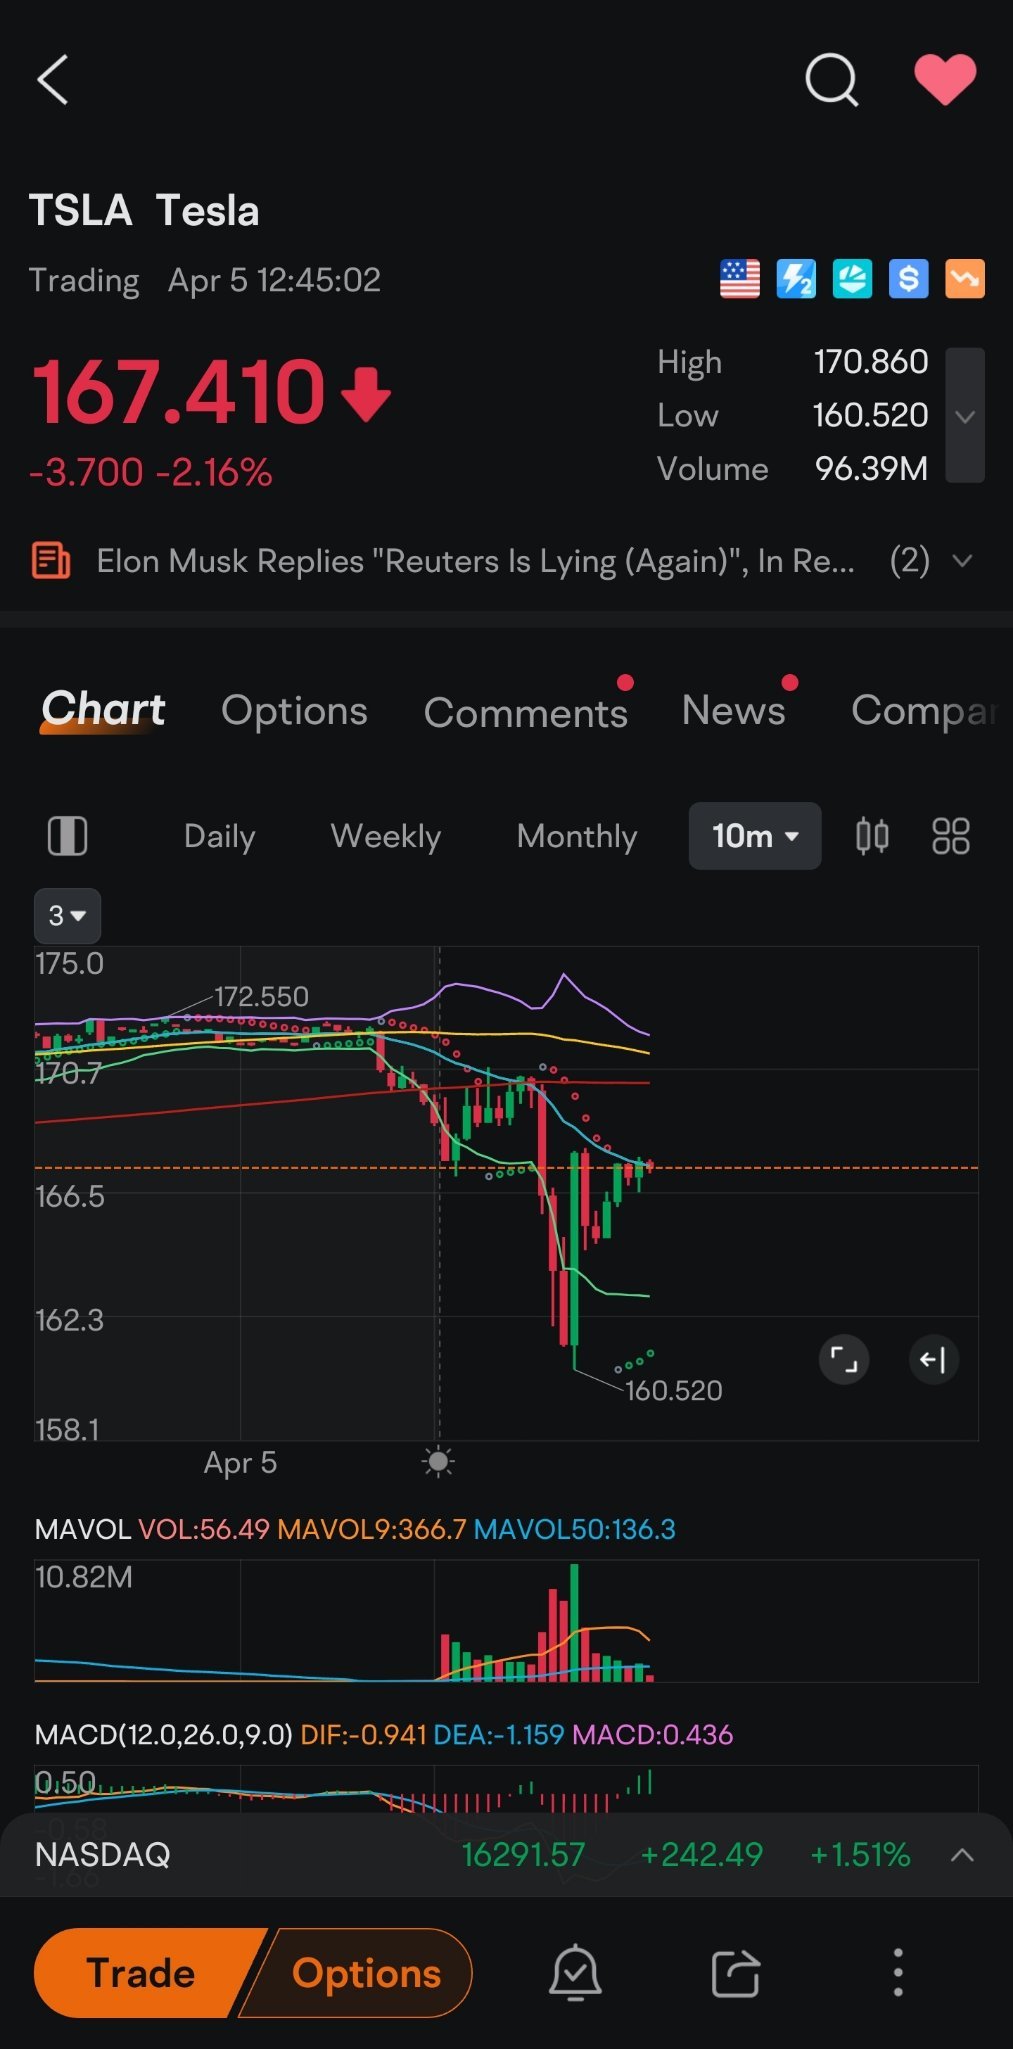This screenshot has height=2049, width=1013.
Task: Open the candlestick chart type icon
Action: (x=872, y=836)
